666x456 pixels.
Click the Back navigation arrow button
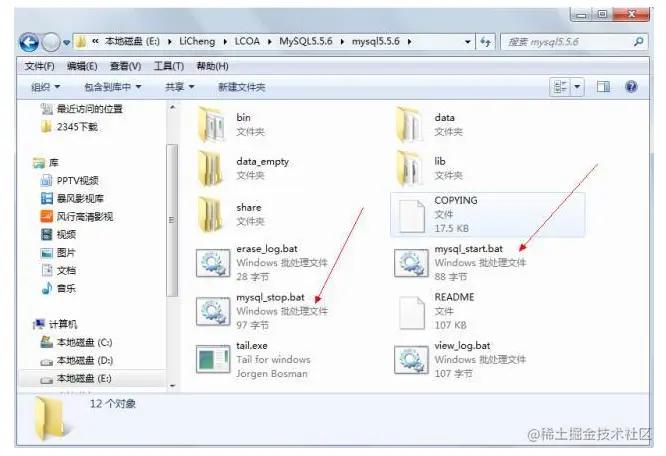(x=29, y=42)
